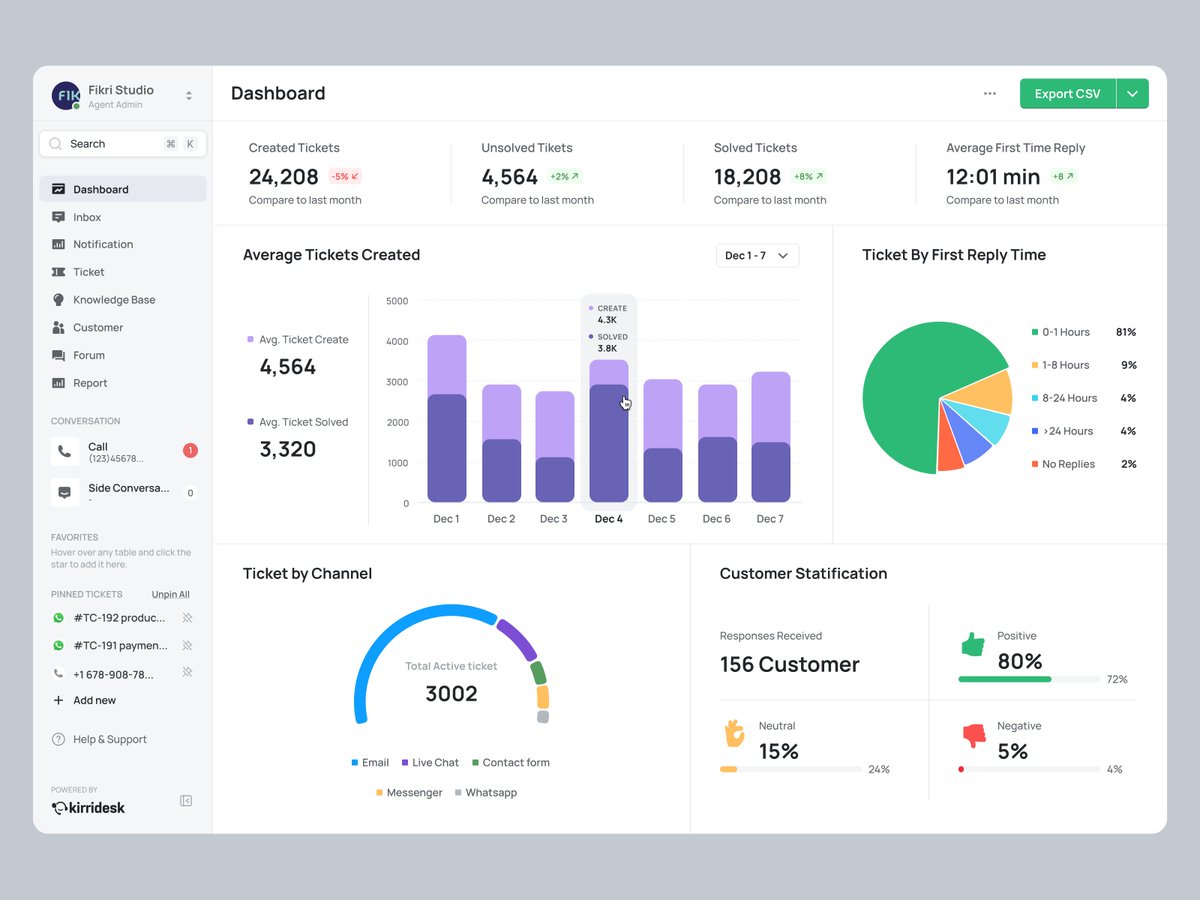
Task: Expand the Export CSV options chevron
Action: (x=1132, y=93)
